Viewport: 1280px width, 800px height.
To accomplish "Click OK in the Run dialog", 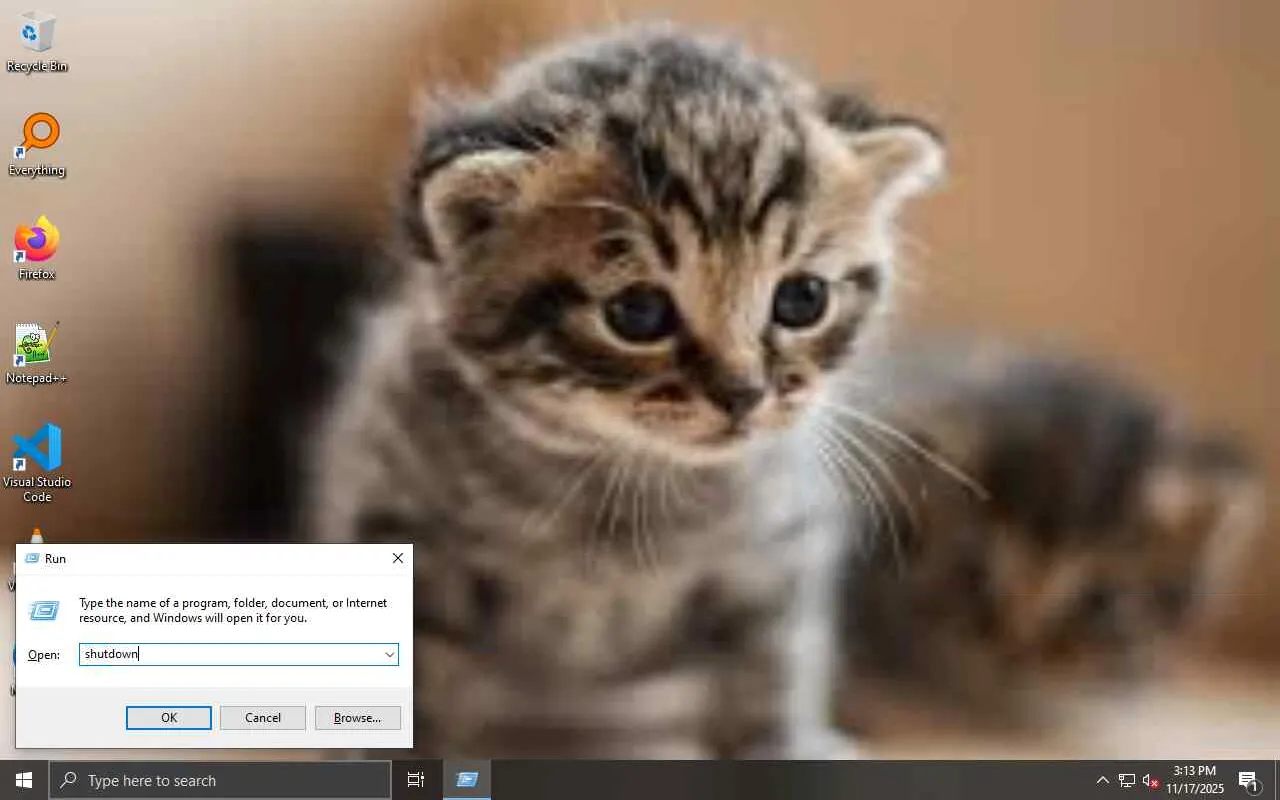I will click(169, 718).
